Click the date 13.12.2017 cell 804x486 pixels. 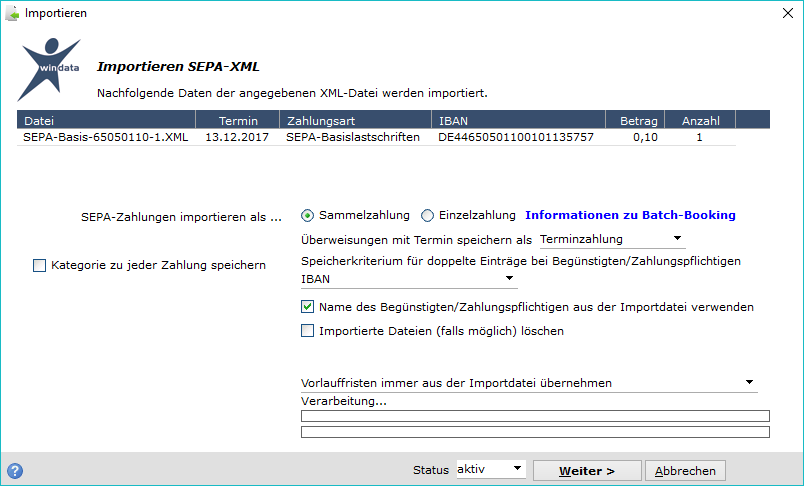[x=237, y=137]
